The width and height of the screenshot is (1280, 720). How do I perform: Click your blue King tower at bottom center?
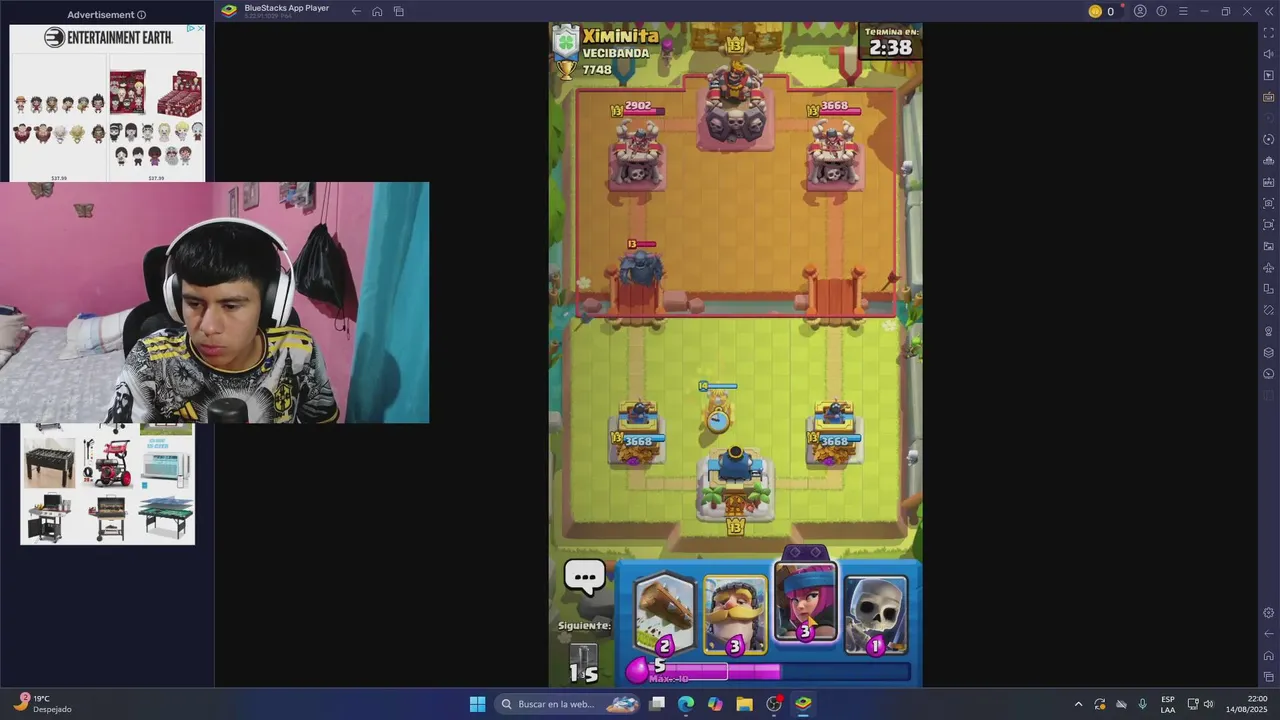pos(735,483)
